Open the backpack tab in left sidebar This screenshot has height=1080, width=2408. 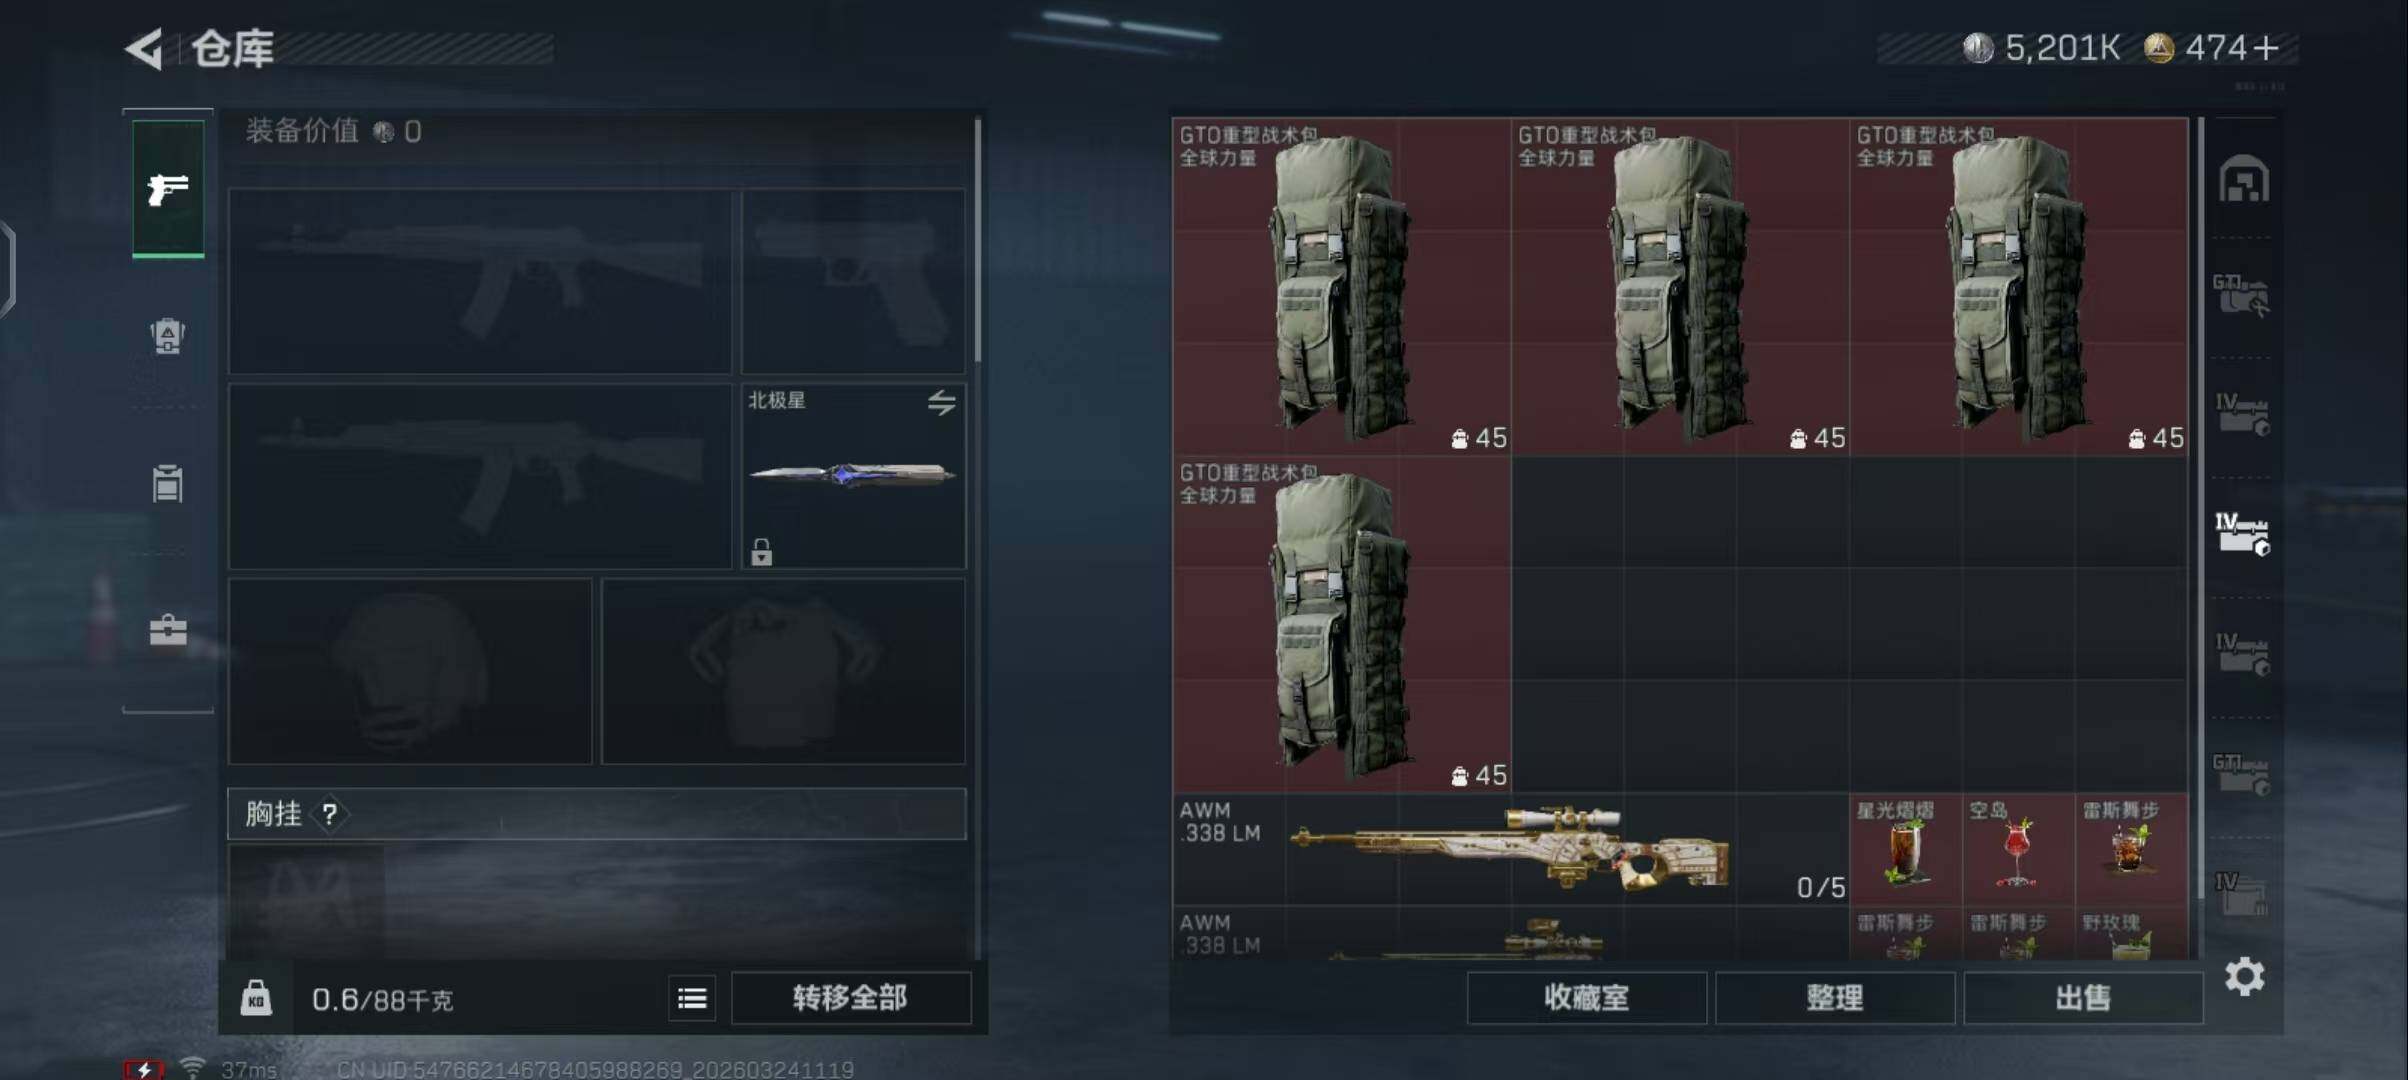click(x=168, y=336)
